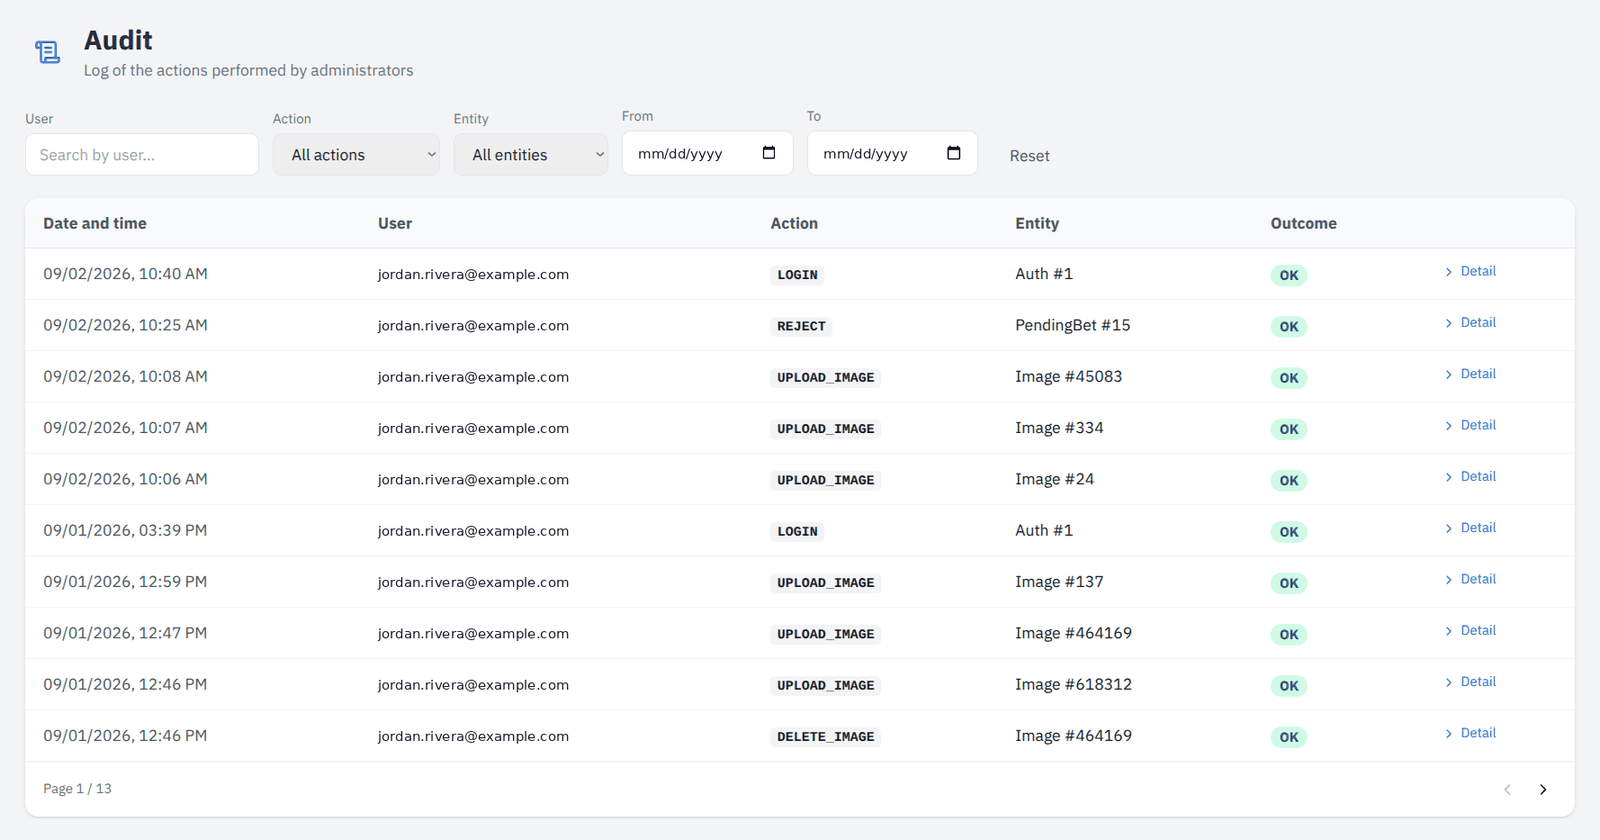This screenshot has height=840, width=1600.
Task: Open Detail for Image #334 row
Action: [x=1470, y=425]
